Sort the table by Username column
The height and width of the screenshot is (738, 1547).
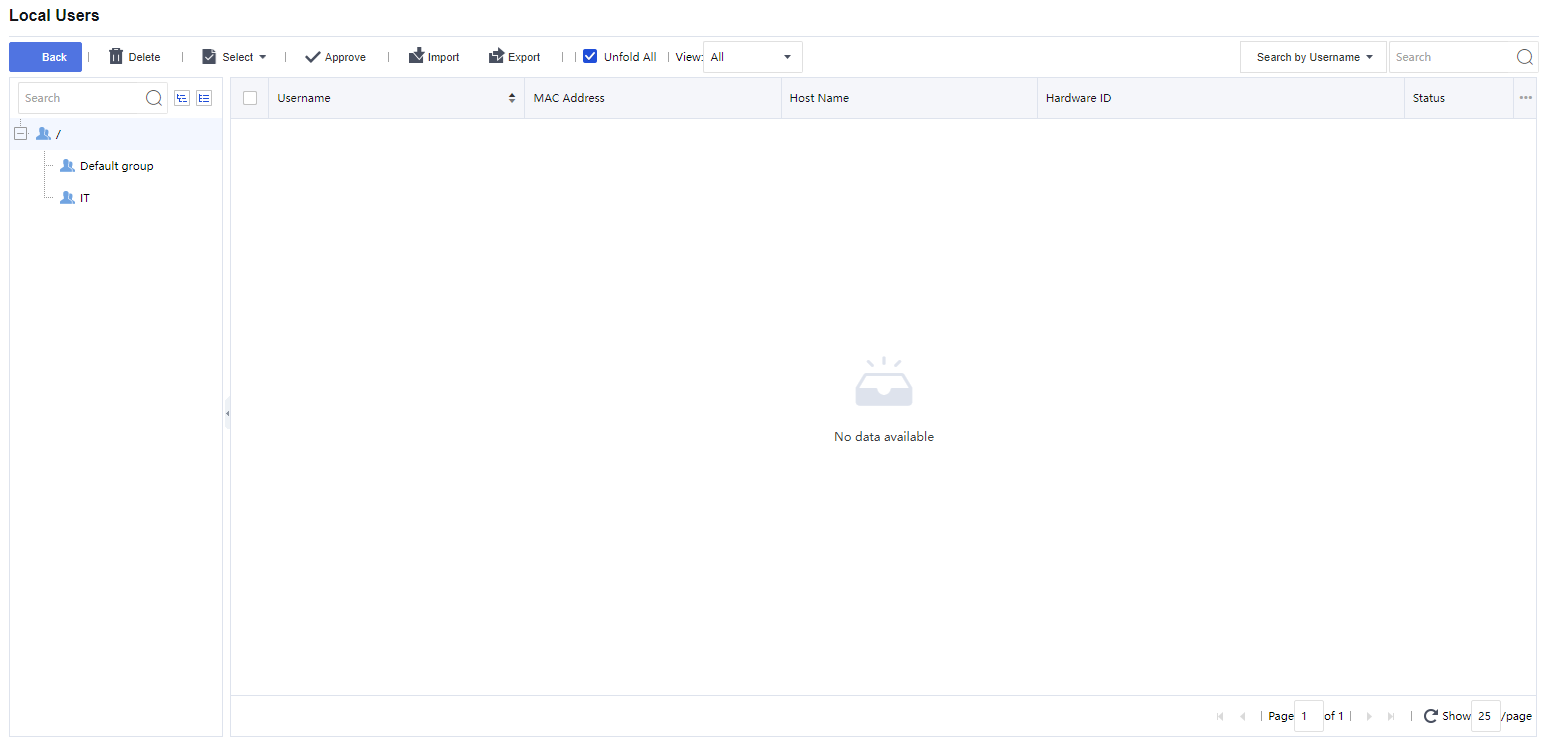[512, 98]
